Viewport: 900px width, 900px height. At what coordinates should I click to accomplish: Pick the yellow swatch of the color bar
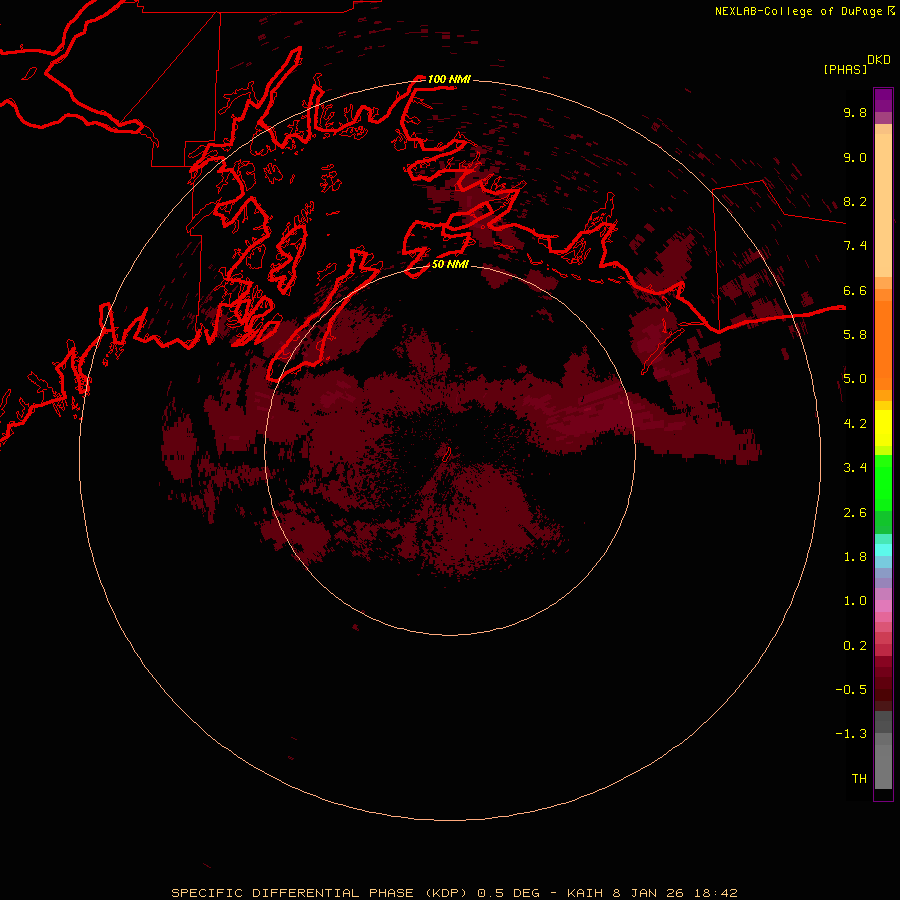(x=883, y=428)
